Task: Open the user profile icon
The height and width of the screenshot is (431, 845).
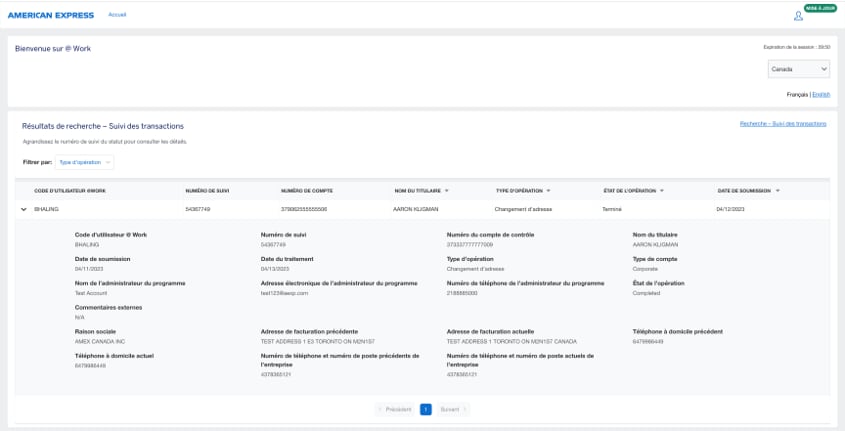Action: click(x=798, y=16)
